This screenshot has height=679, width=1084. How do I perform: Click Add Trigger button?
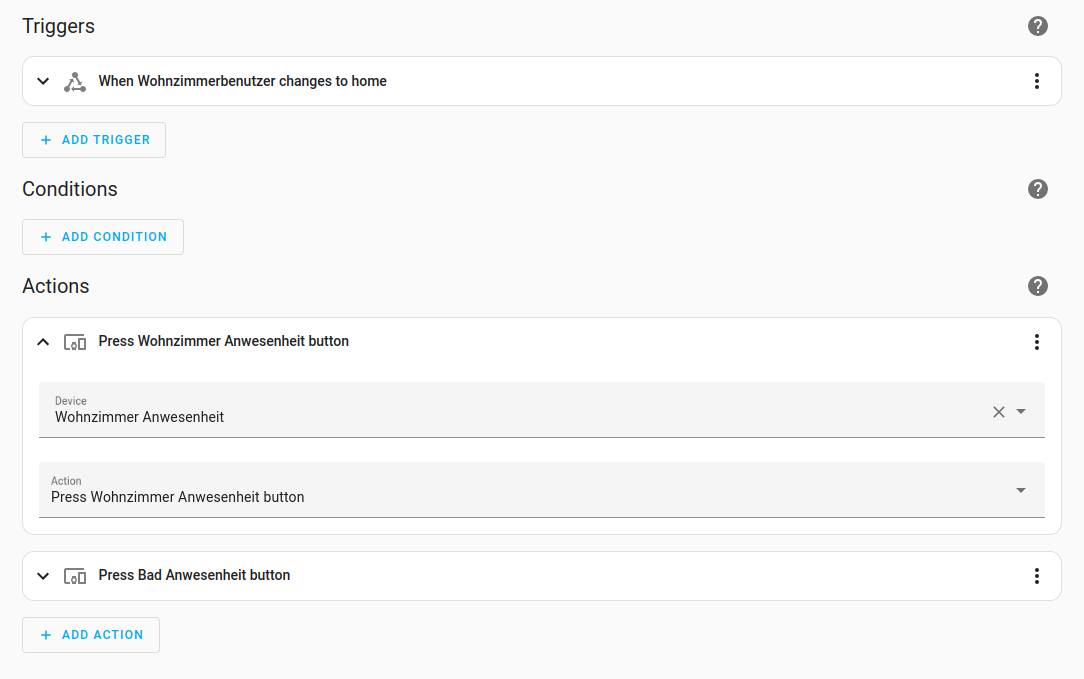(x=94, y=140)
